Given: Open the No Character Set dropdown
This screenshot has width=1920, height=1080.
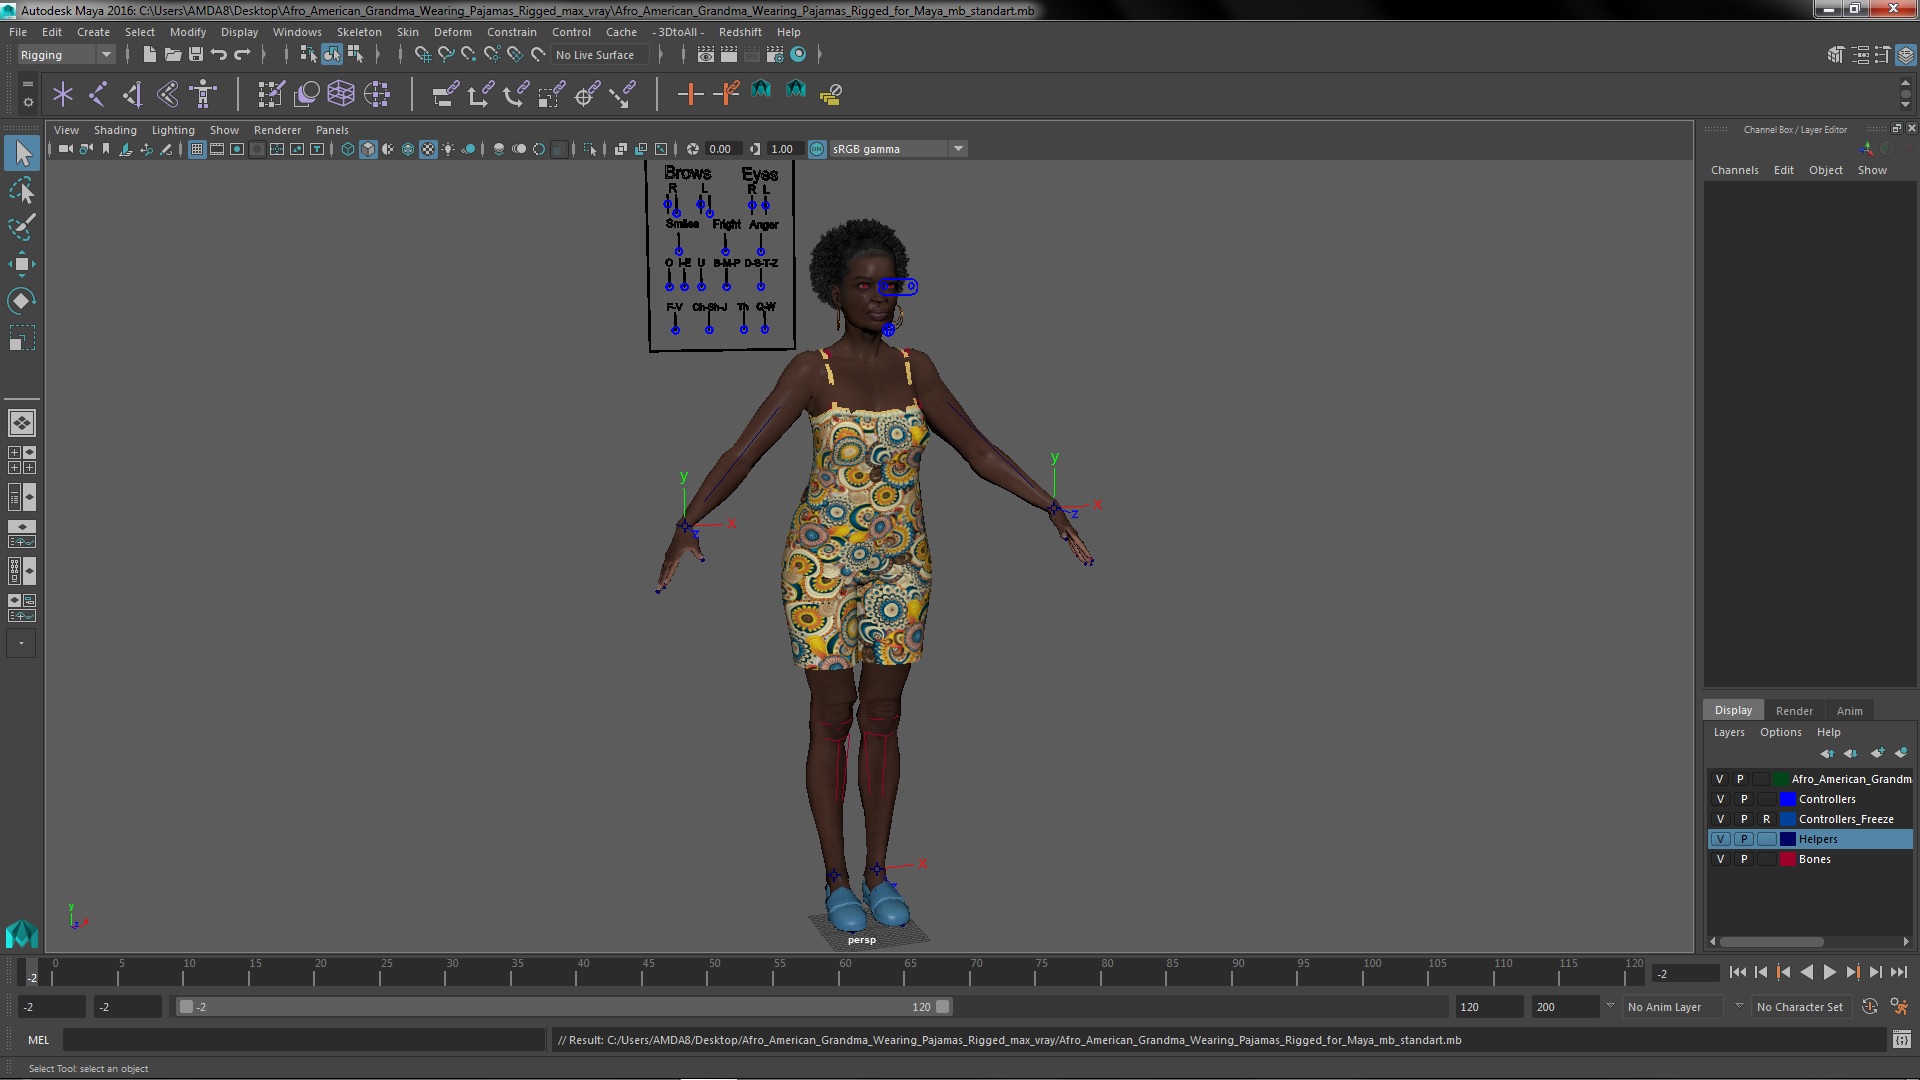Looking at the screenshot, I should 1800,1007.
